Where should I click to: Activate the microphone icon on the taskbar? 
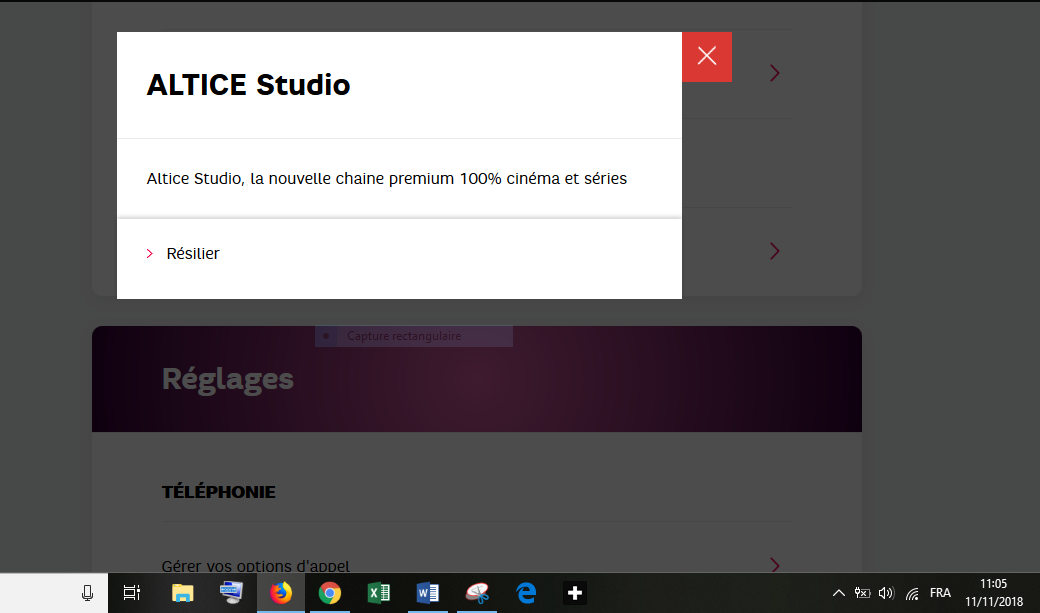[x=87, y=592]
